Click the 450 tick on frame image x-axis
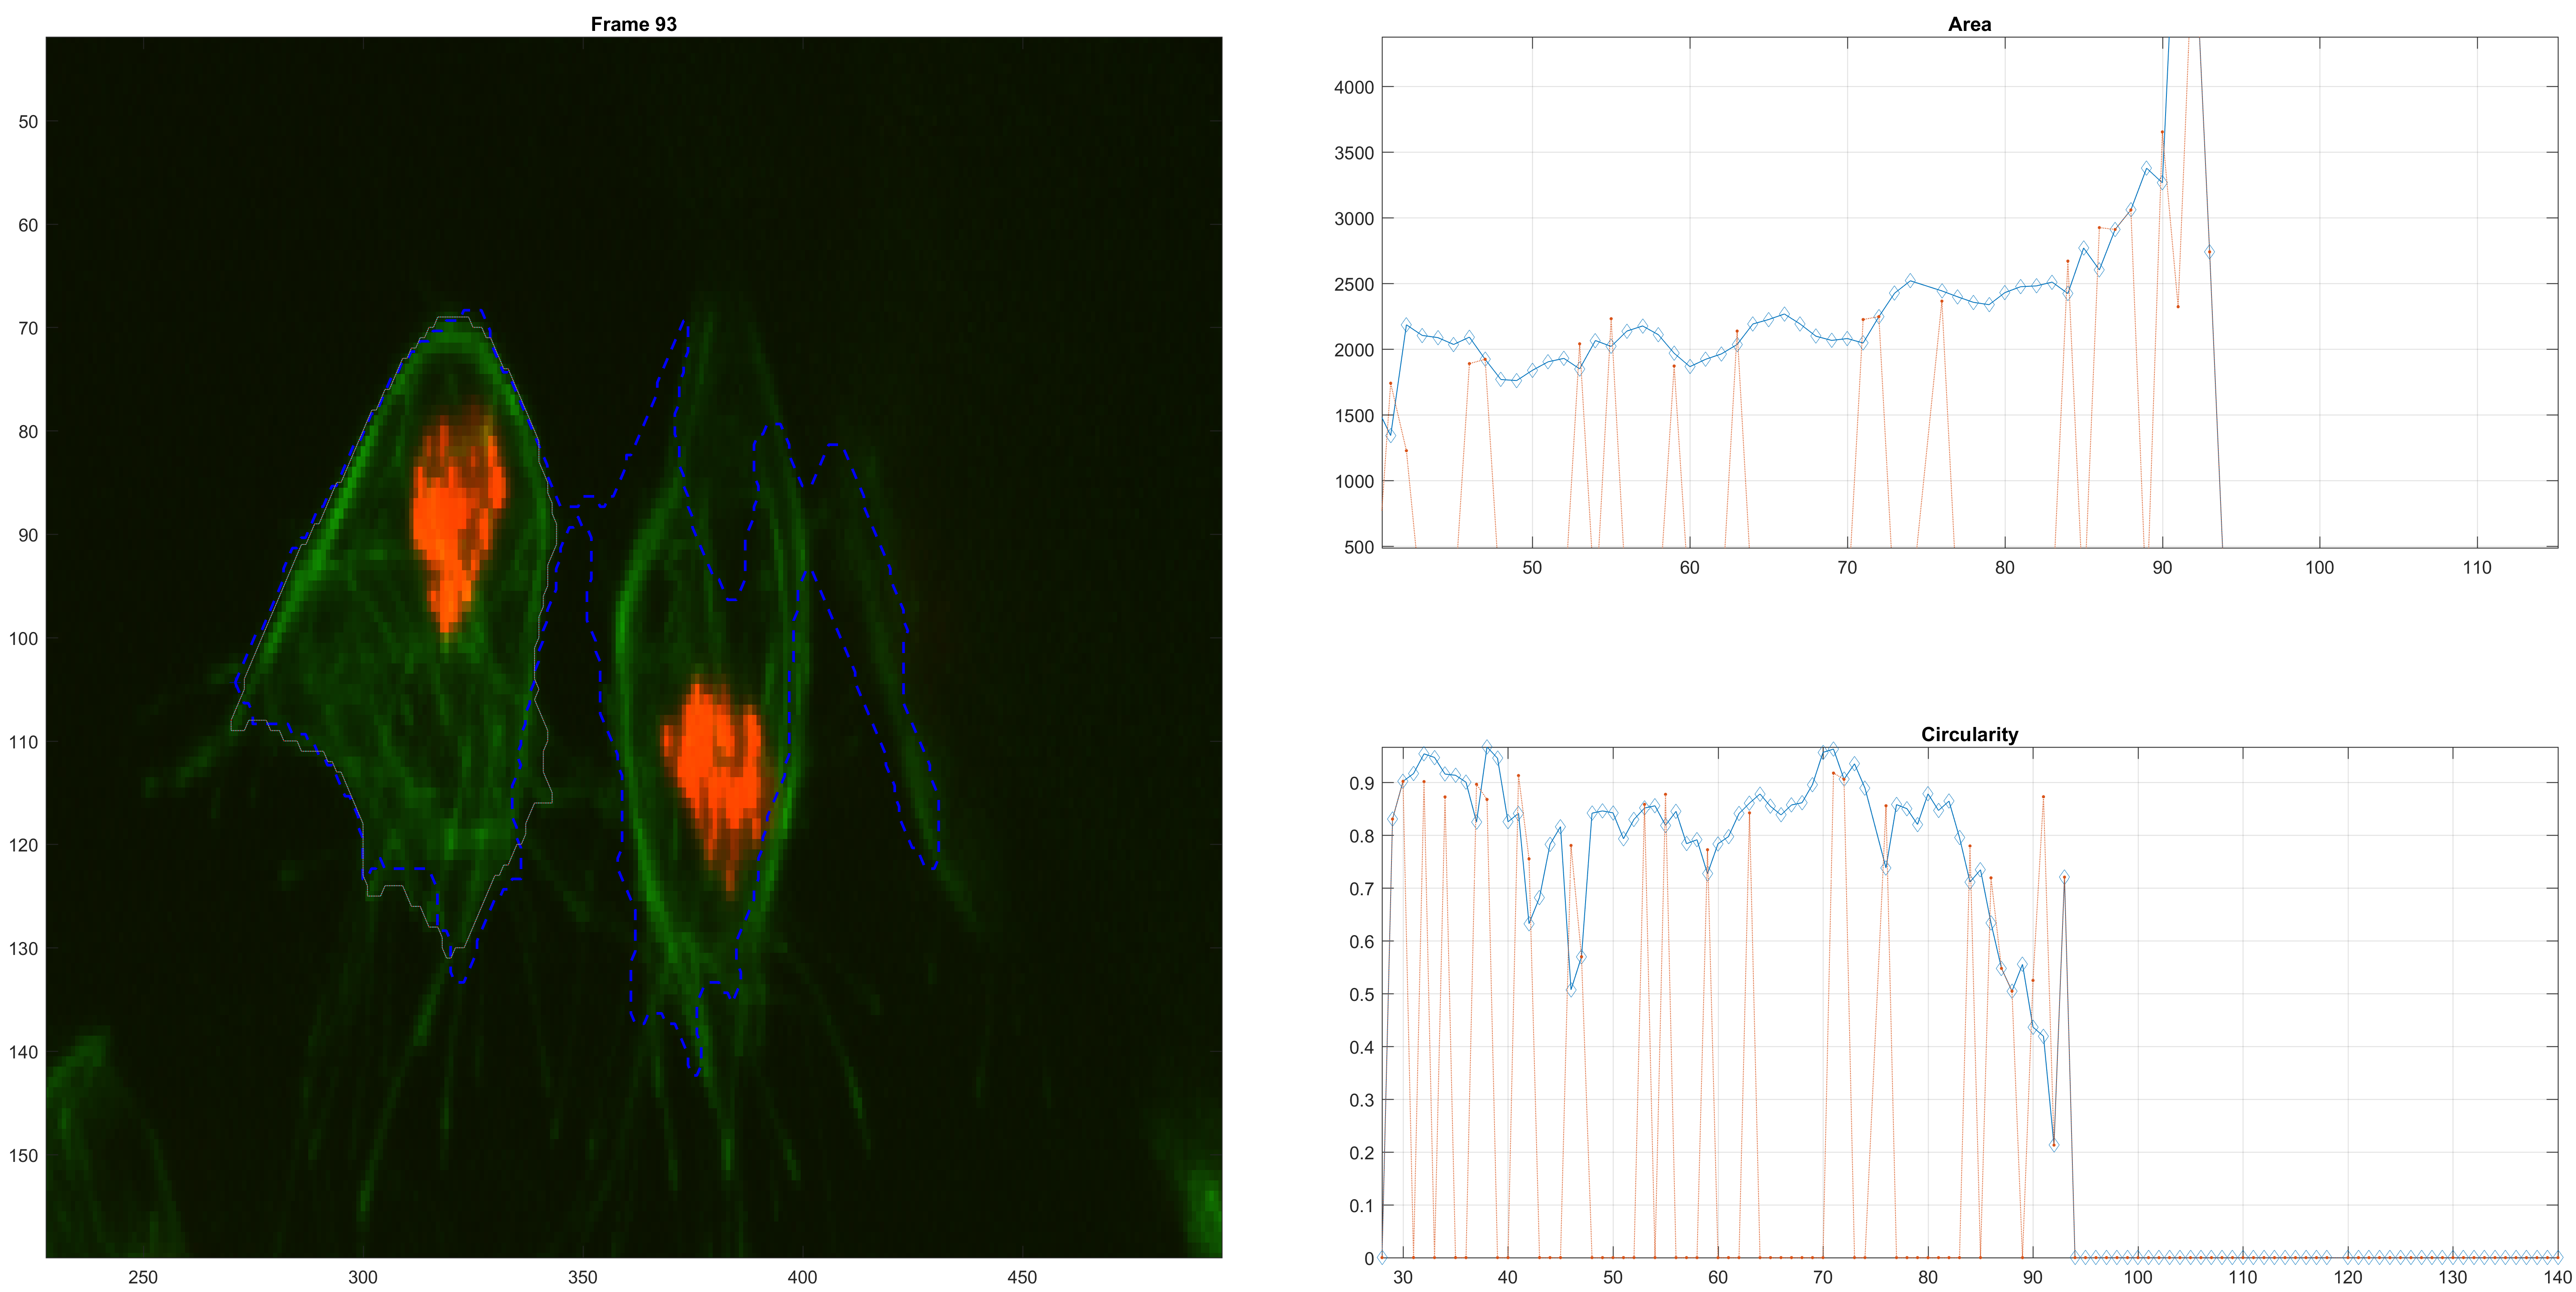This screenshot has height=1292, width=2576. coord(1022,1277)
